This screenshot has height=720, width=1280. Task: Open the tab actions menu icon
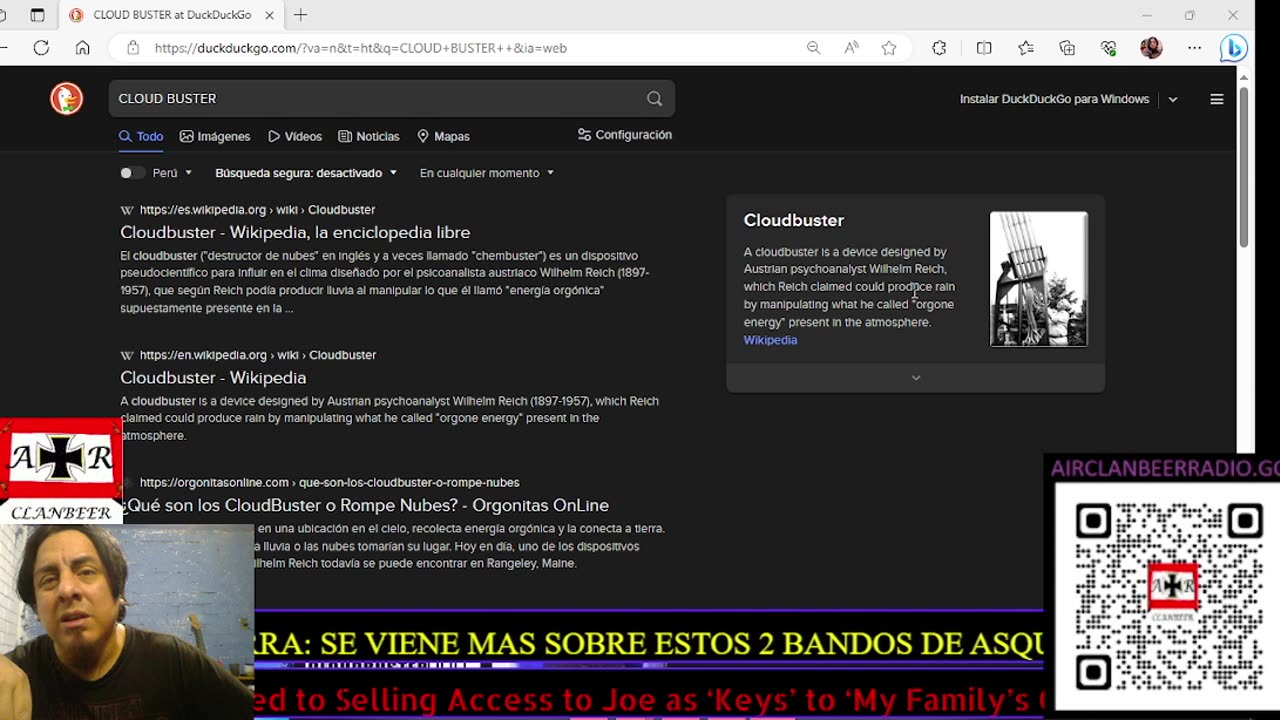[37, 15]
